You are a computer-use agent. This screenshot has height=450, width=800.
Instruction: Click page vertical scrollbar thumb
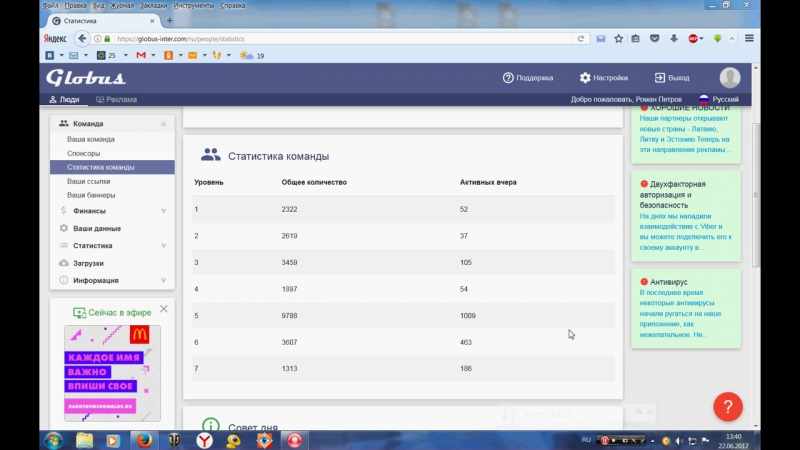click(756, 195)
